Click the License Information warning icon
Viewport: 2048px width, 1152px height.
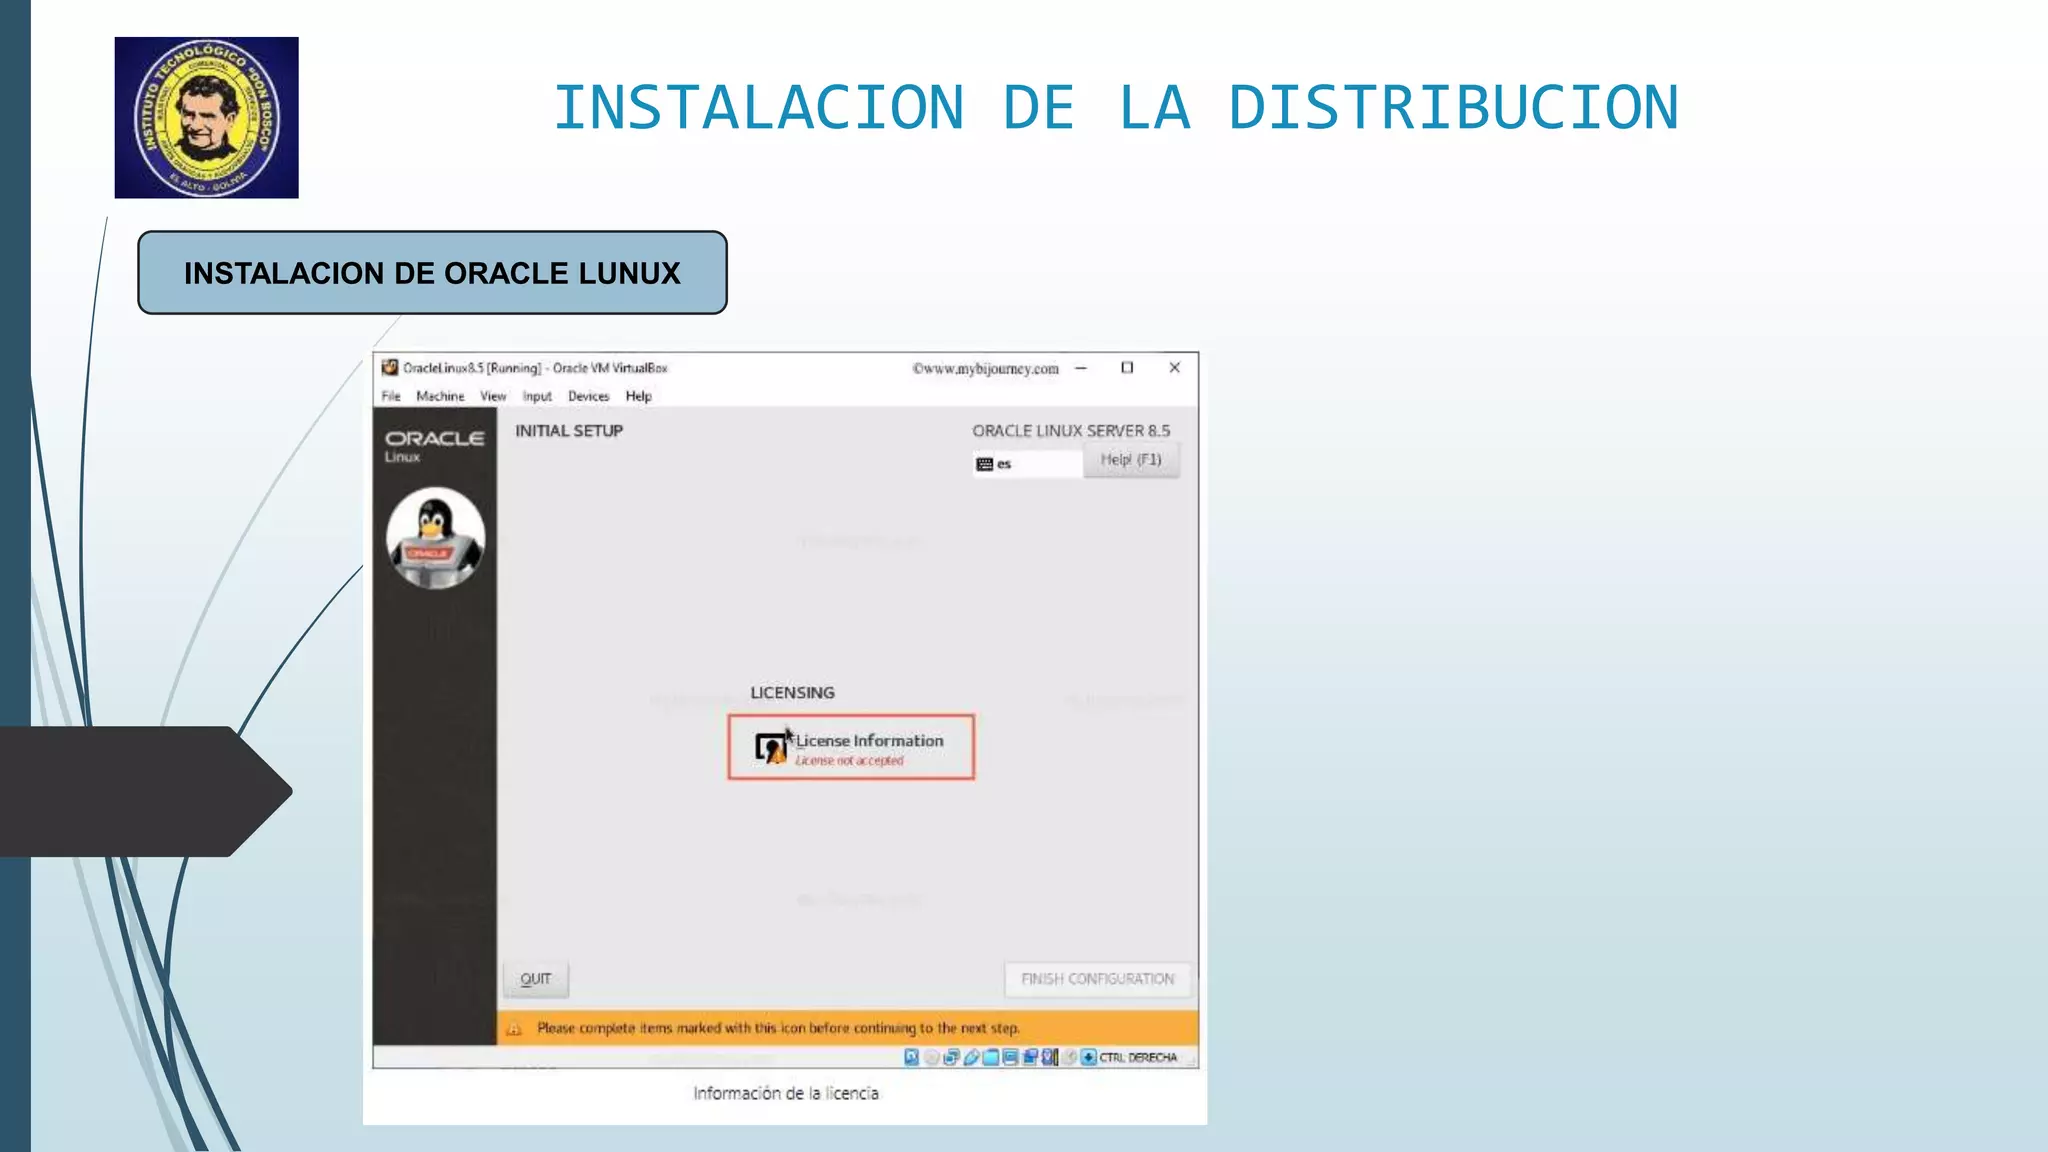[771, 748]
